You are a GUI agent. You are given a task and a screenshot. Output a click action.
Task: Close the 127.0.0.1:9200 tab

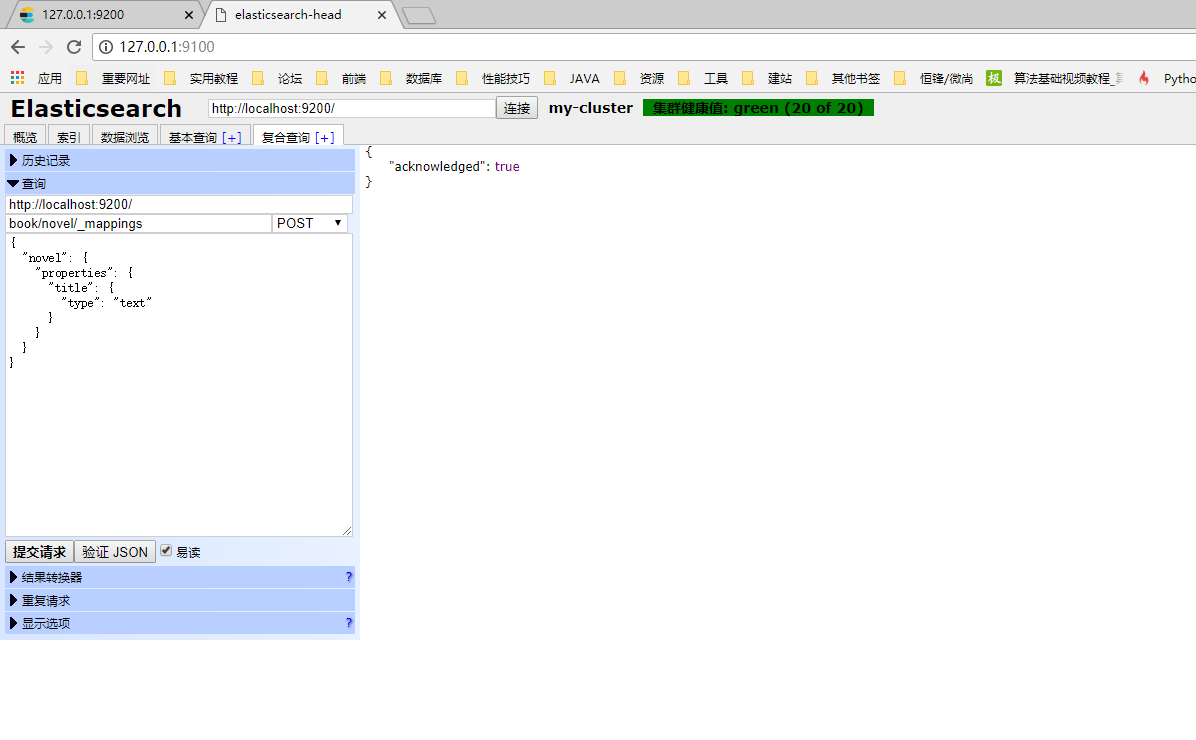188,14
